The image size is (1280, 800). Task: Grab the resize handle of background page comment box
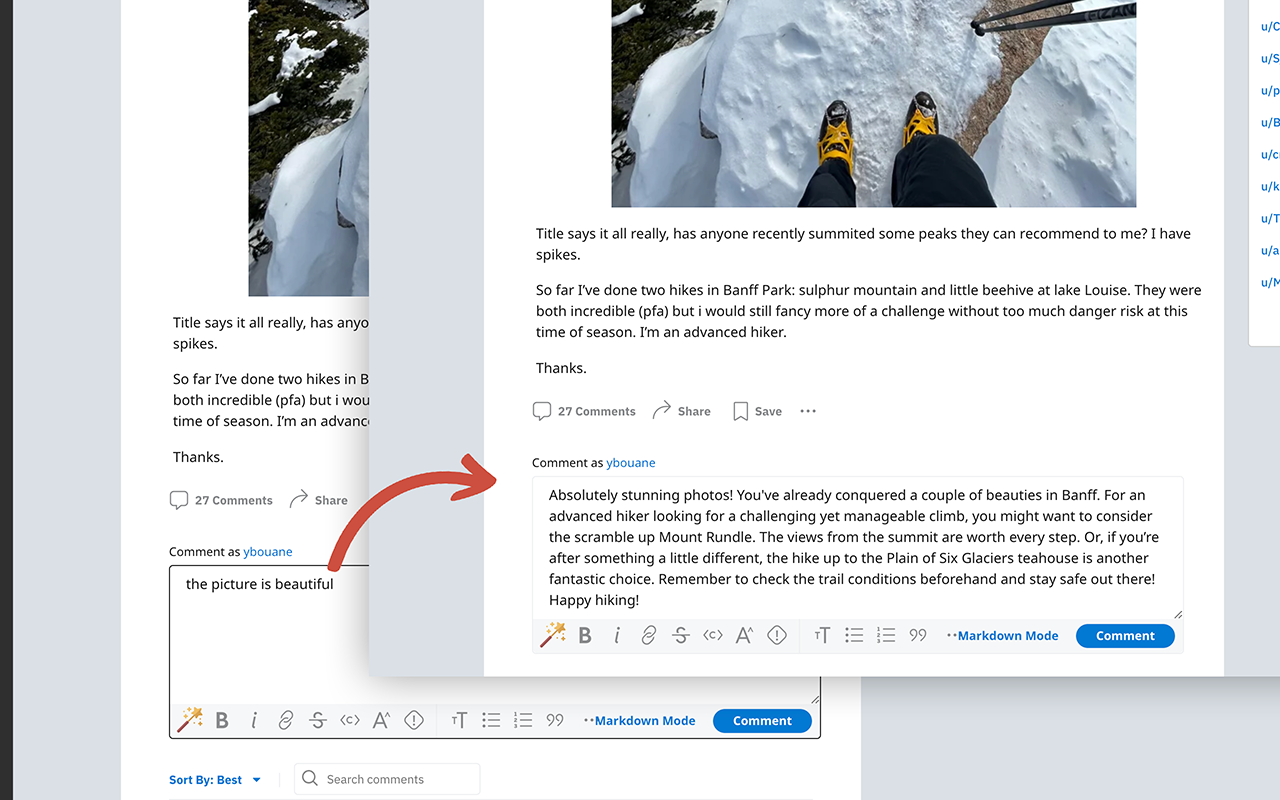(814, 699)
